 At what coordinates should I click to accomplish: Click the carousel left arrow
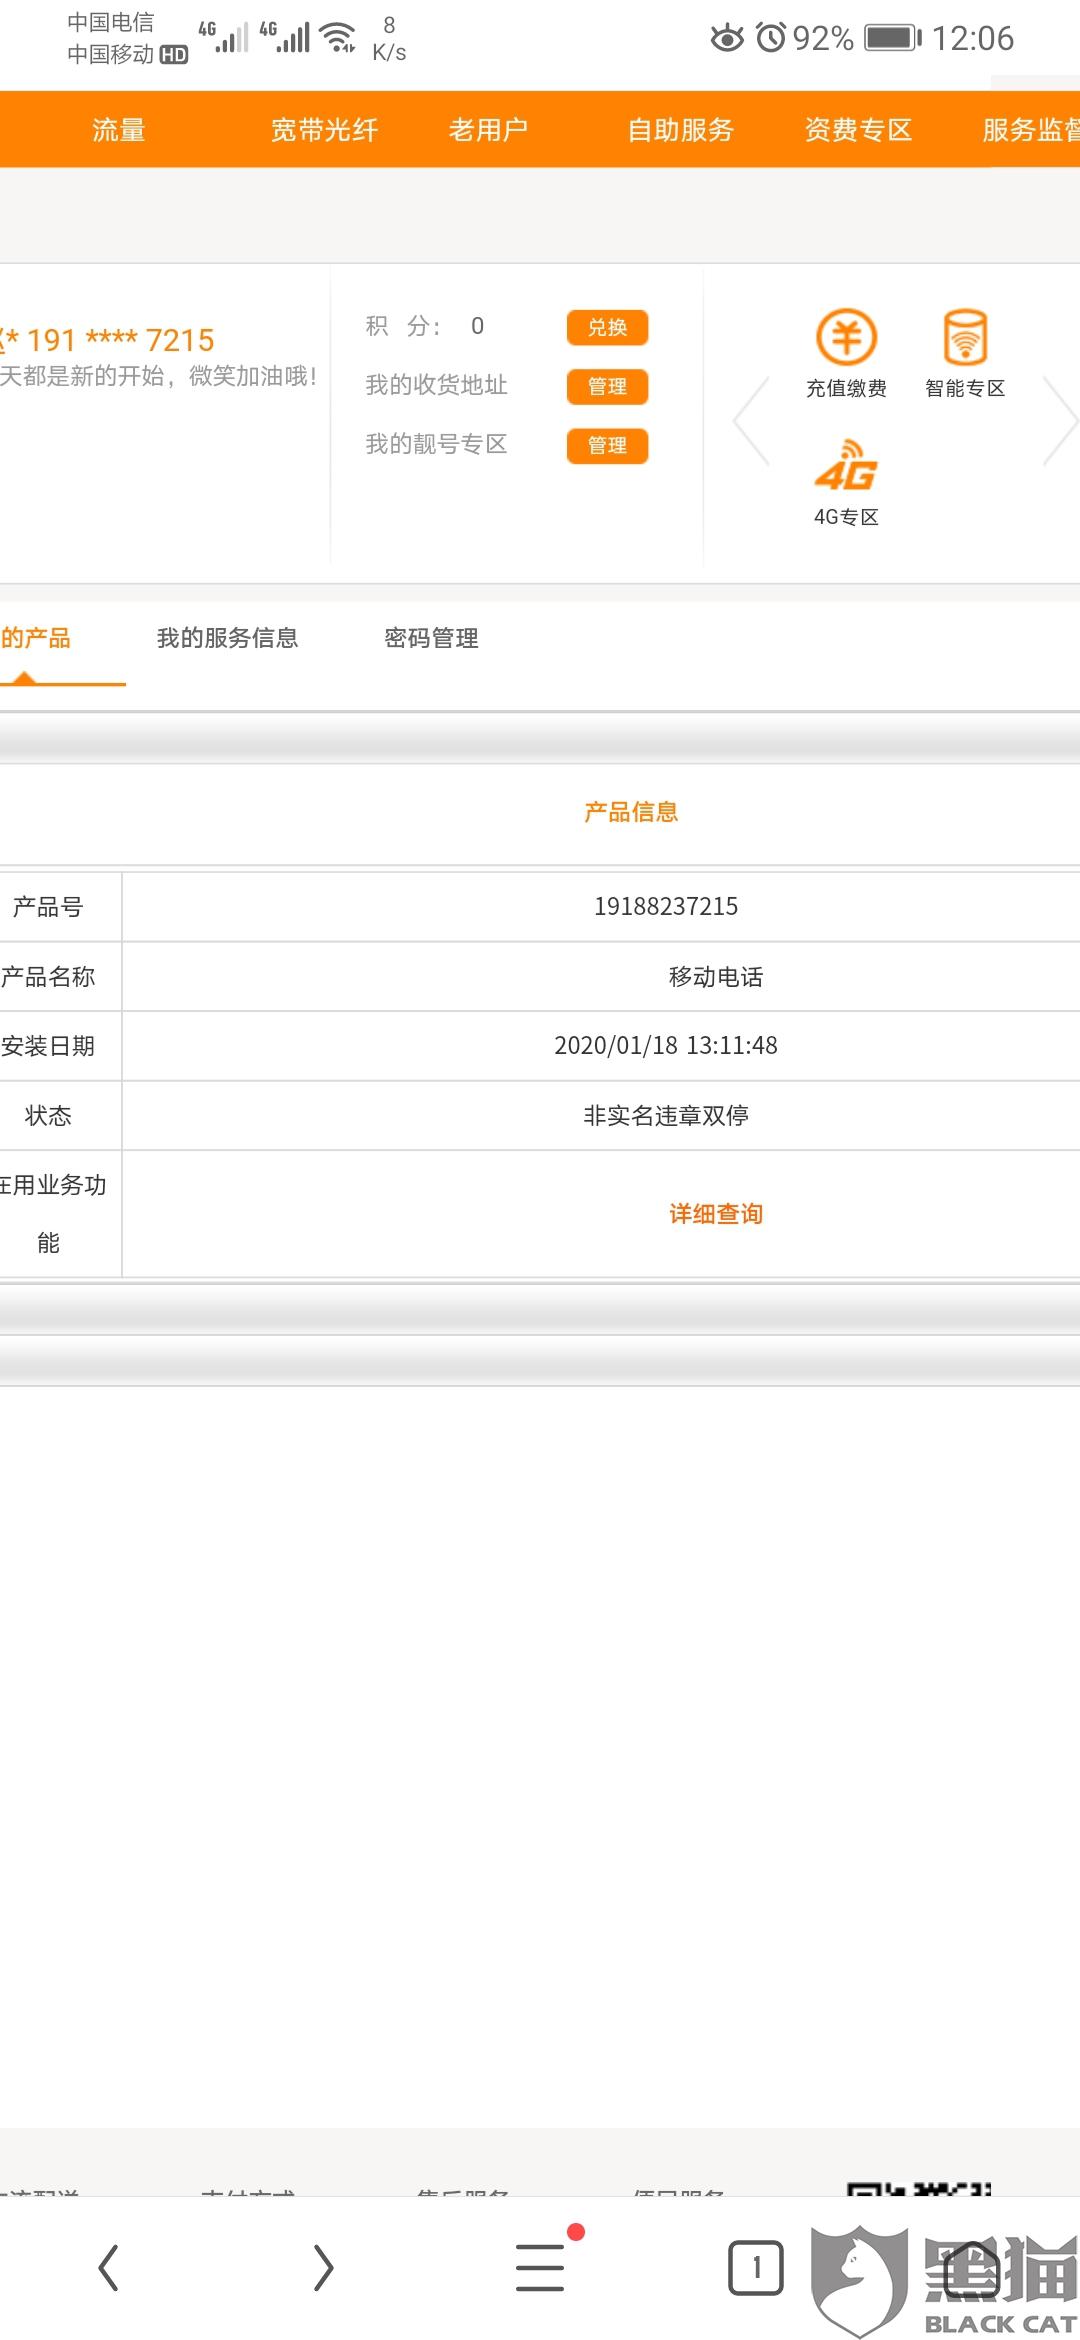pos(751,421)
